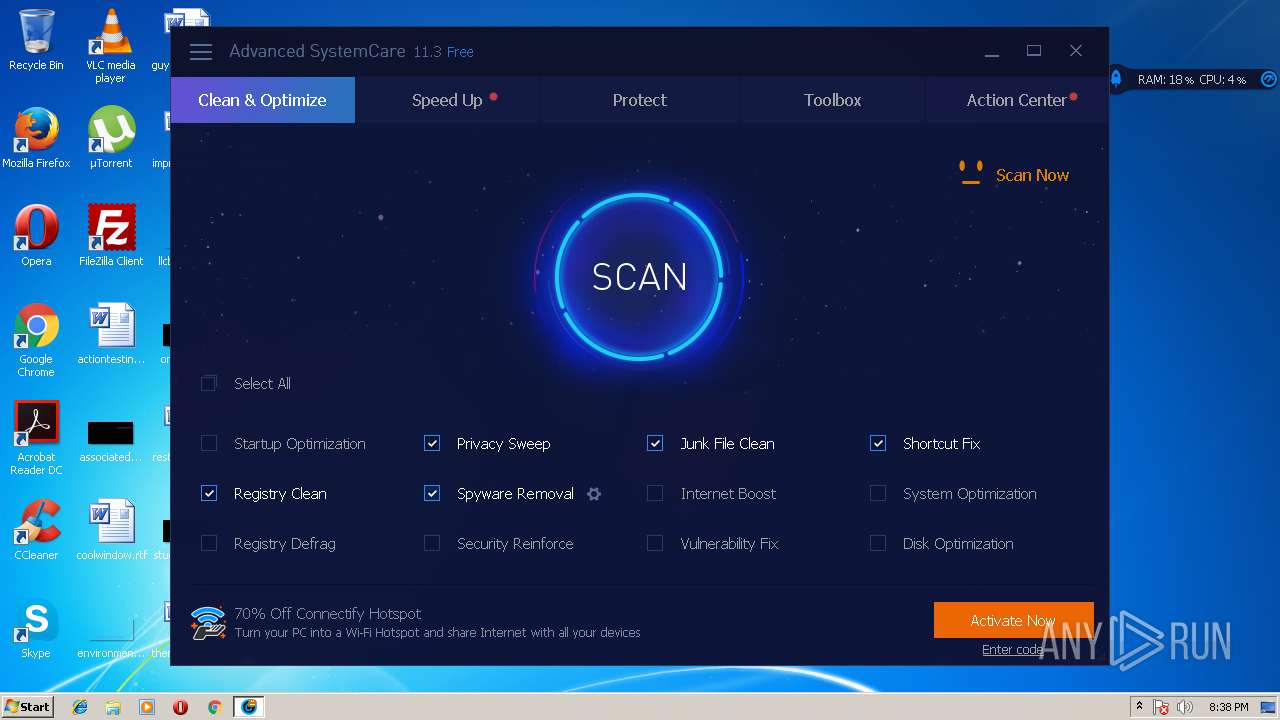Viewport: 1280px width, 720px height.
Task: Enable System Optimization checkbox
Action: click(x=878, y=494)
